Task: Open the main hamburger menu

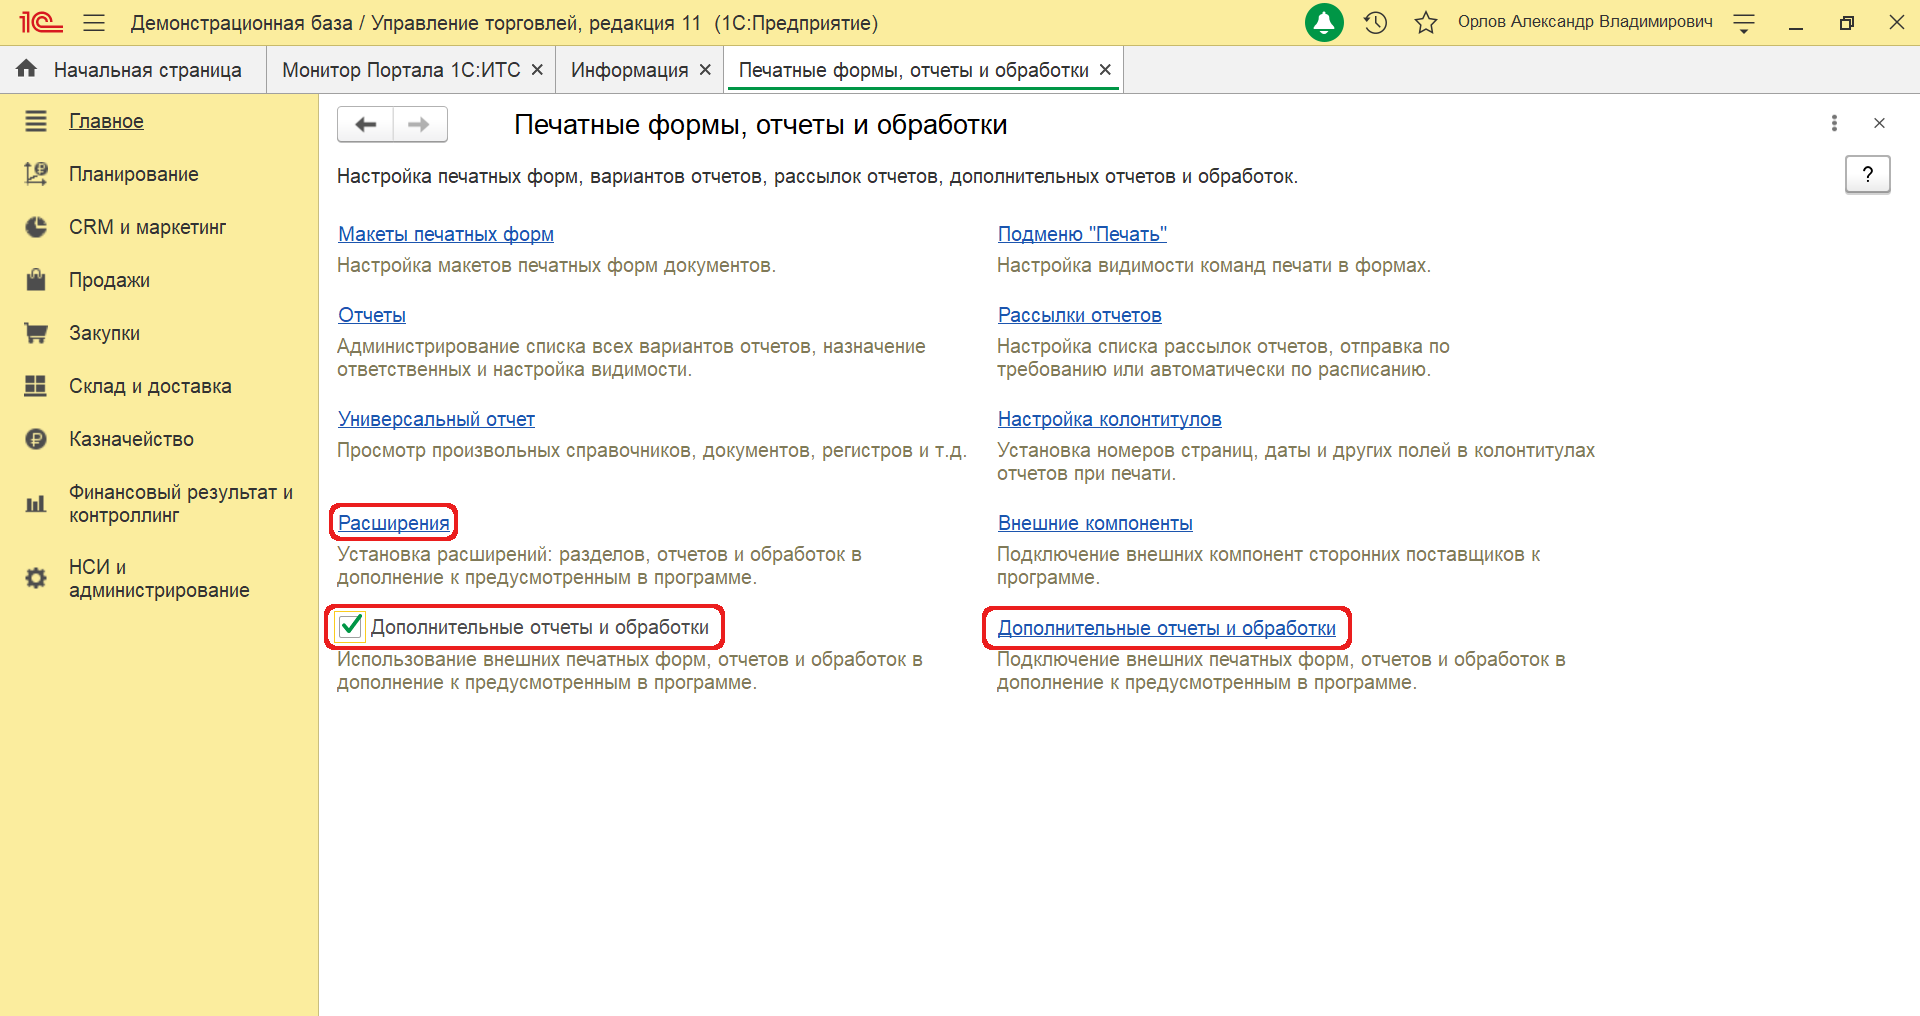Action: [94, 23]
